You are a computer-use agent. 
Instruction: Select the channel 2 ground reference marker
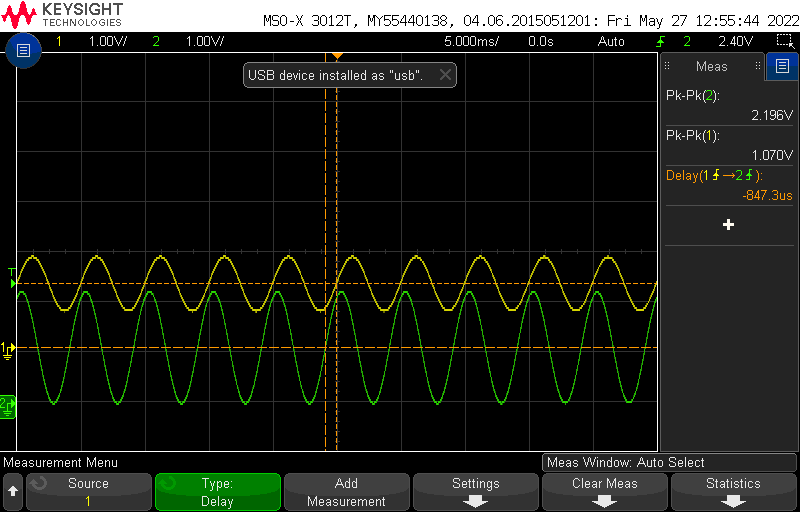point(7,405)
